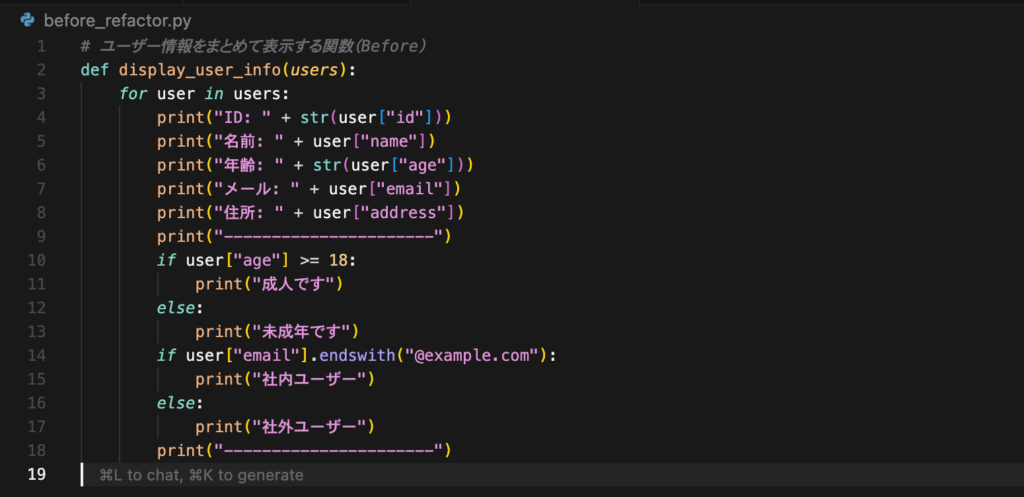Click the users parameter in the function signature
This screenshot has height=497, width=1024.
coord(313,70)
